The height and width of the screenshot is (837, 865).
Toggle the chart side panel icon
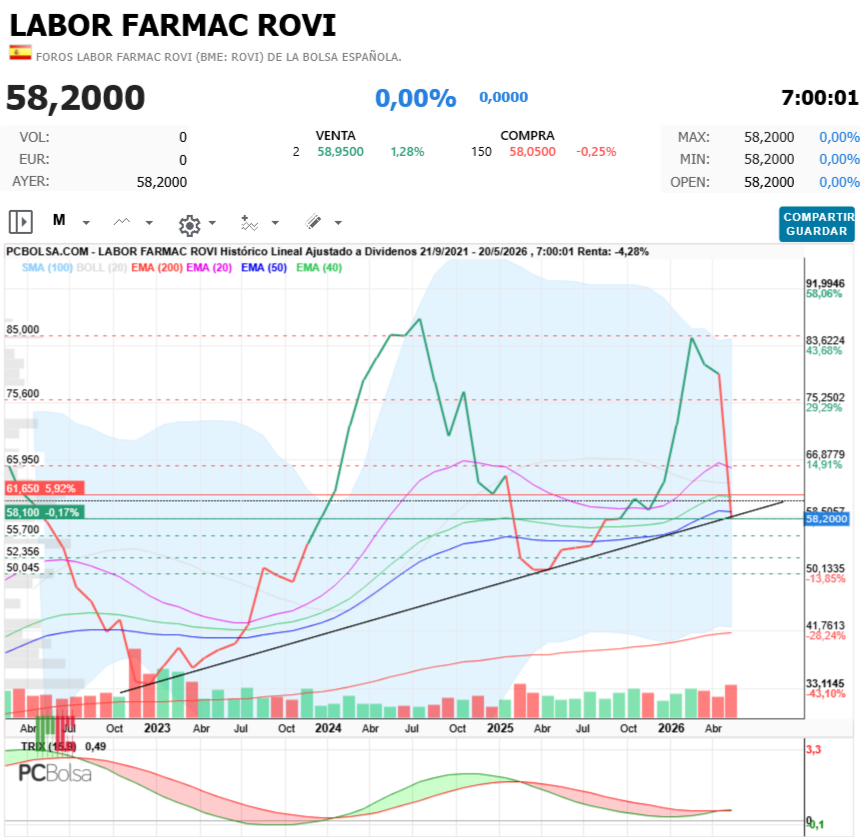tap(21, 222)
